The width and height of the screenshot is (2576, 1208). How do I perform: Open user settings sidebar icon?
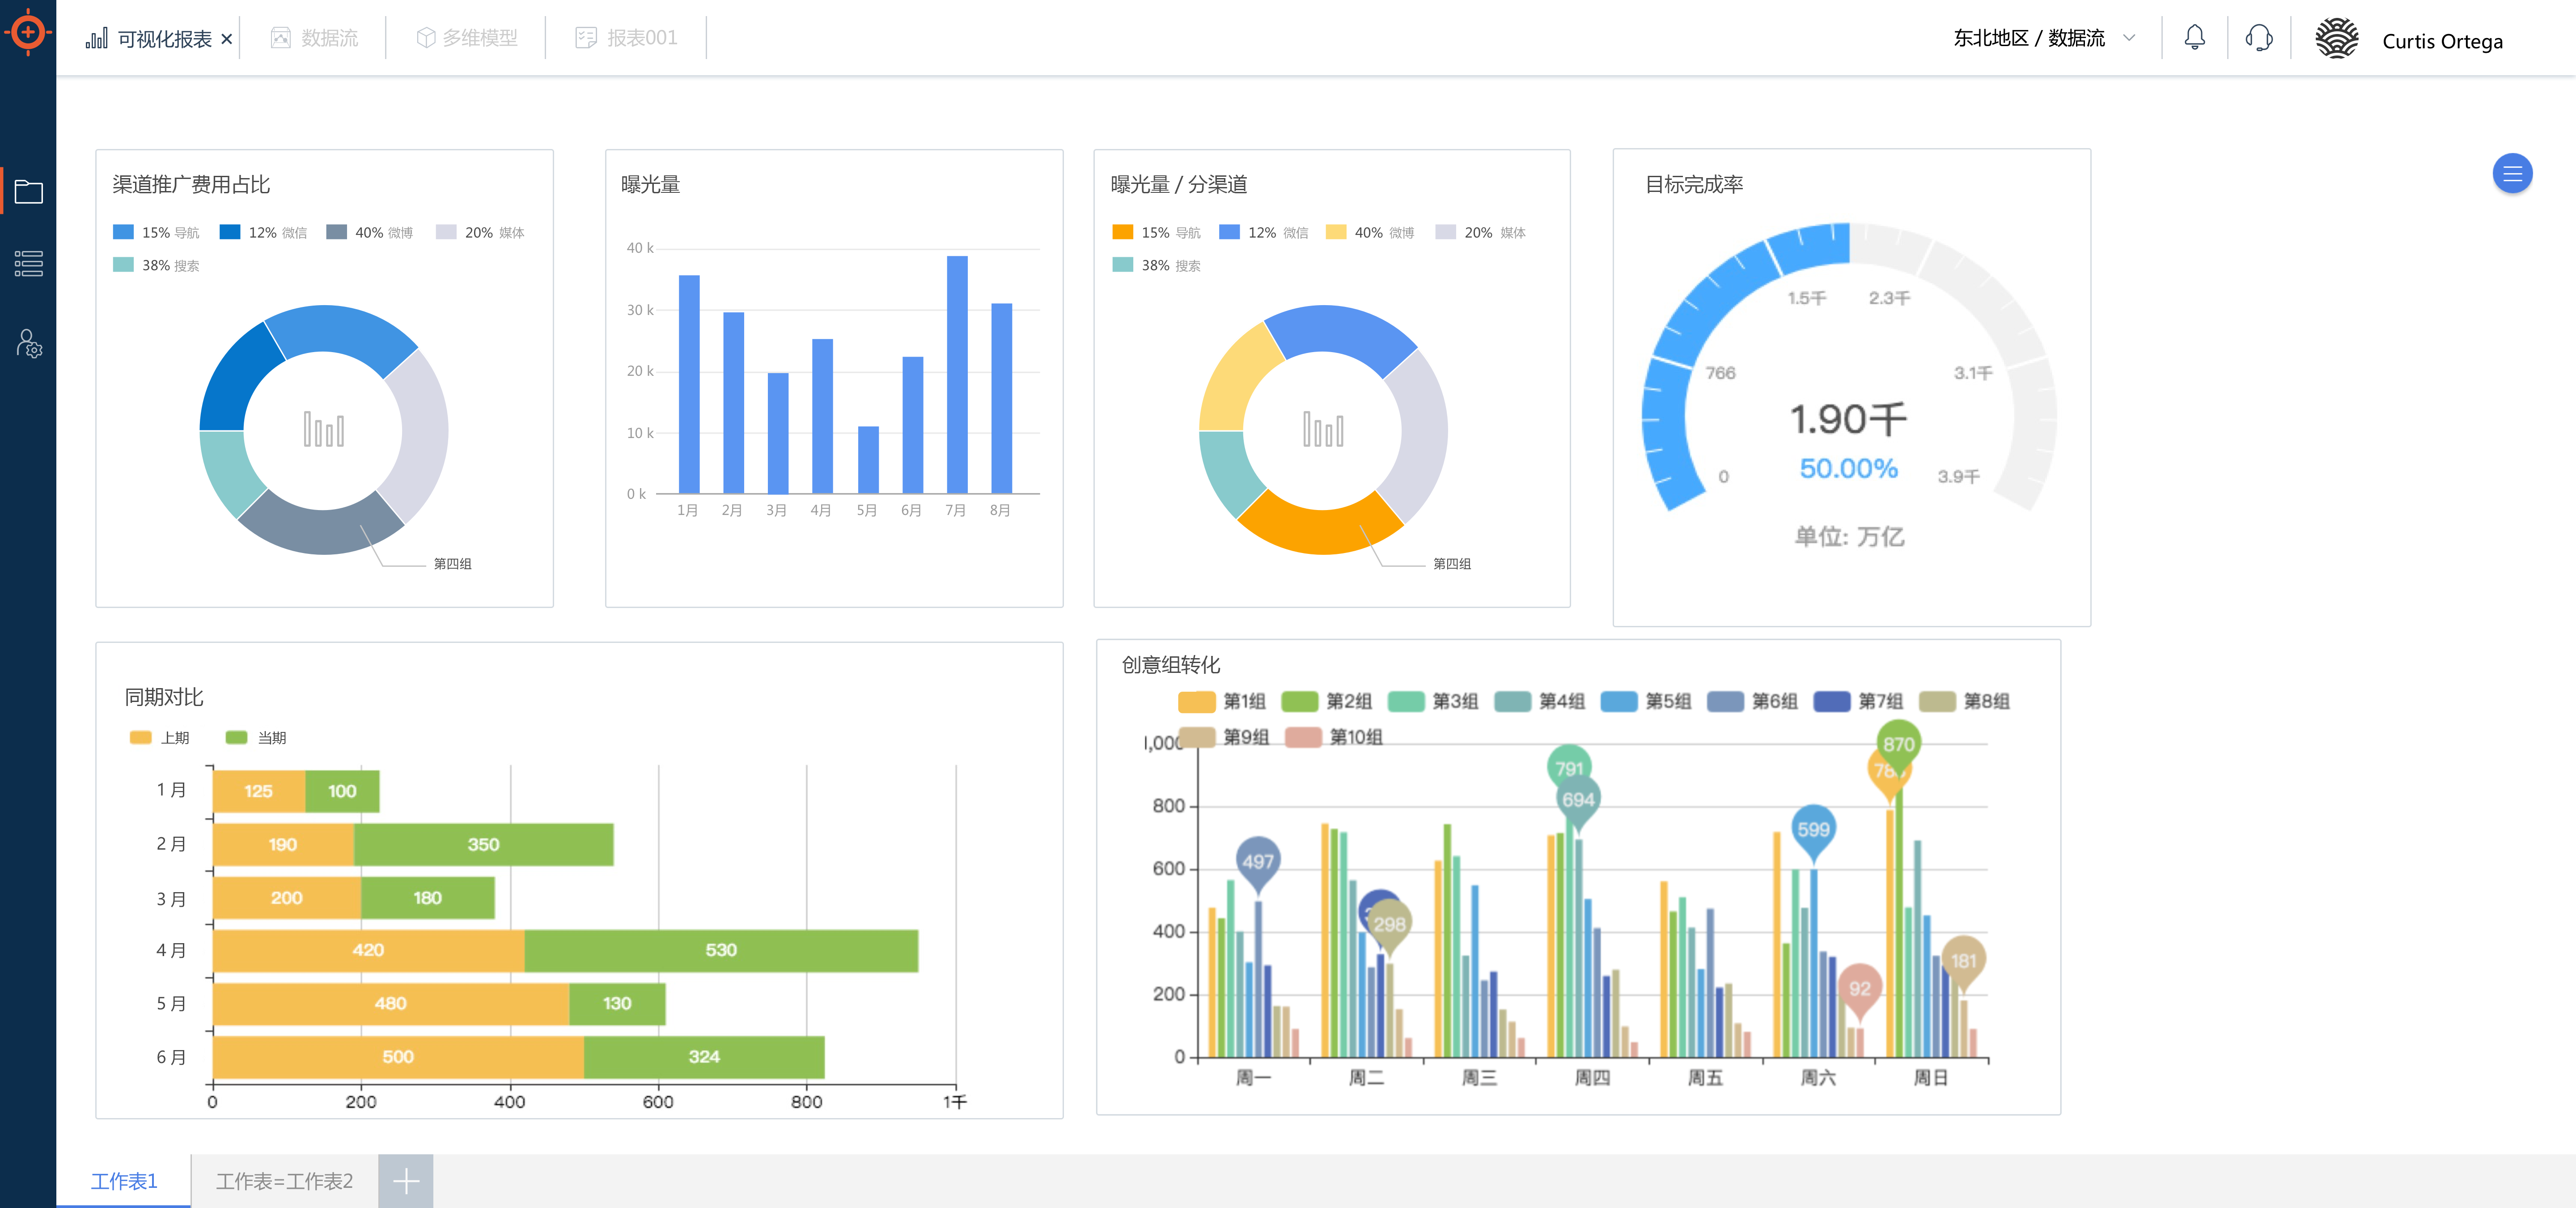tap(28, 343)
